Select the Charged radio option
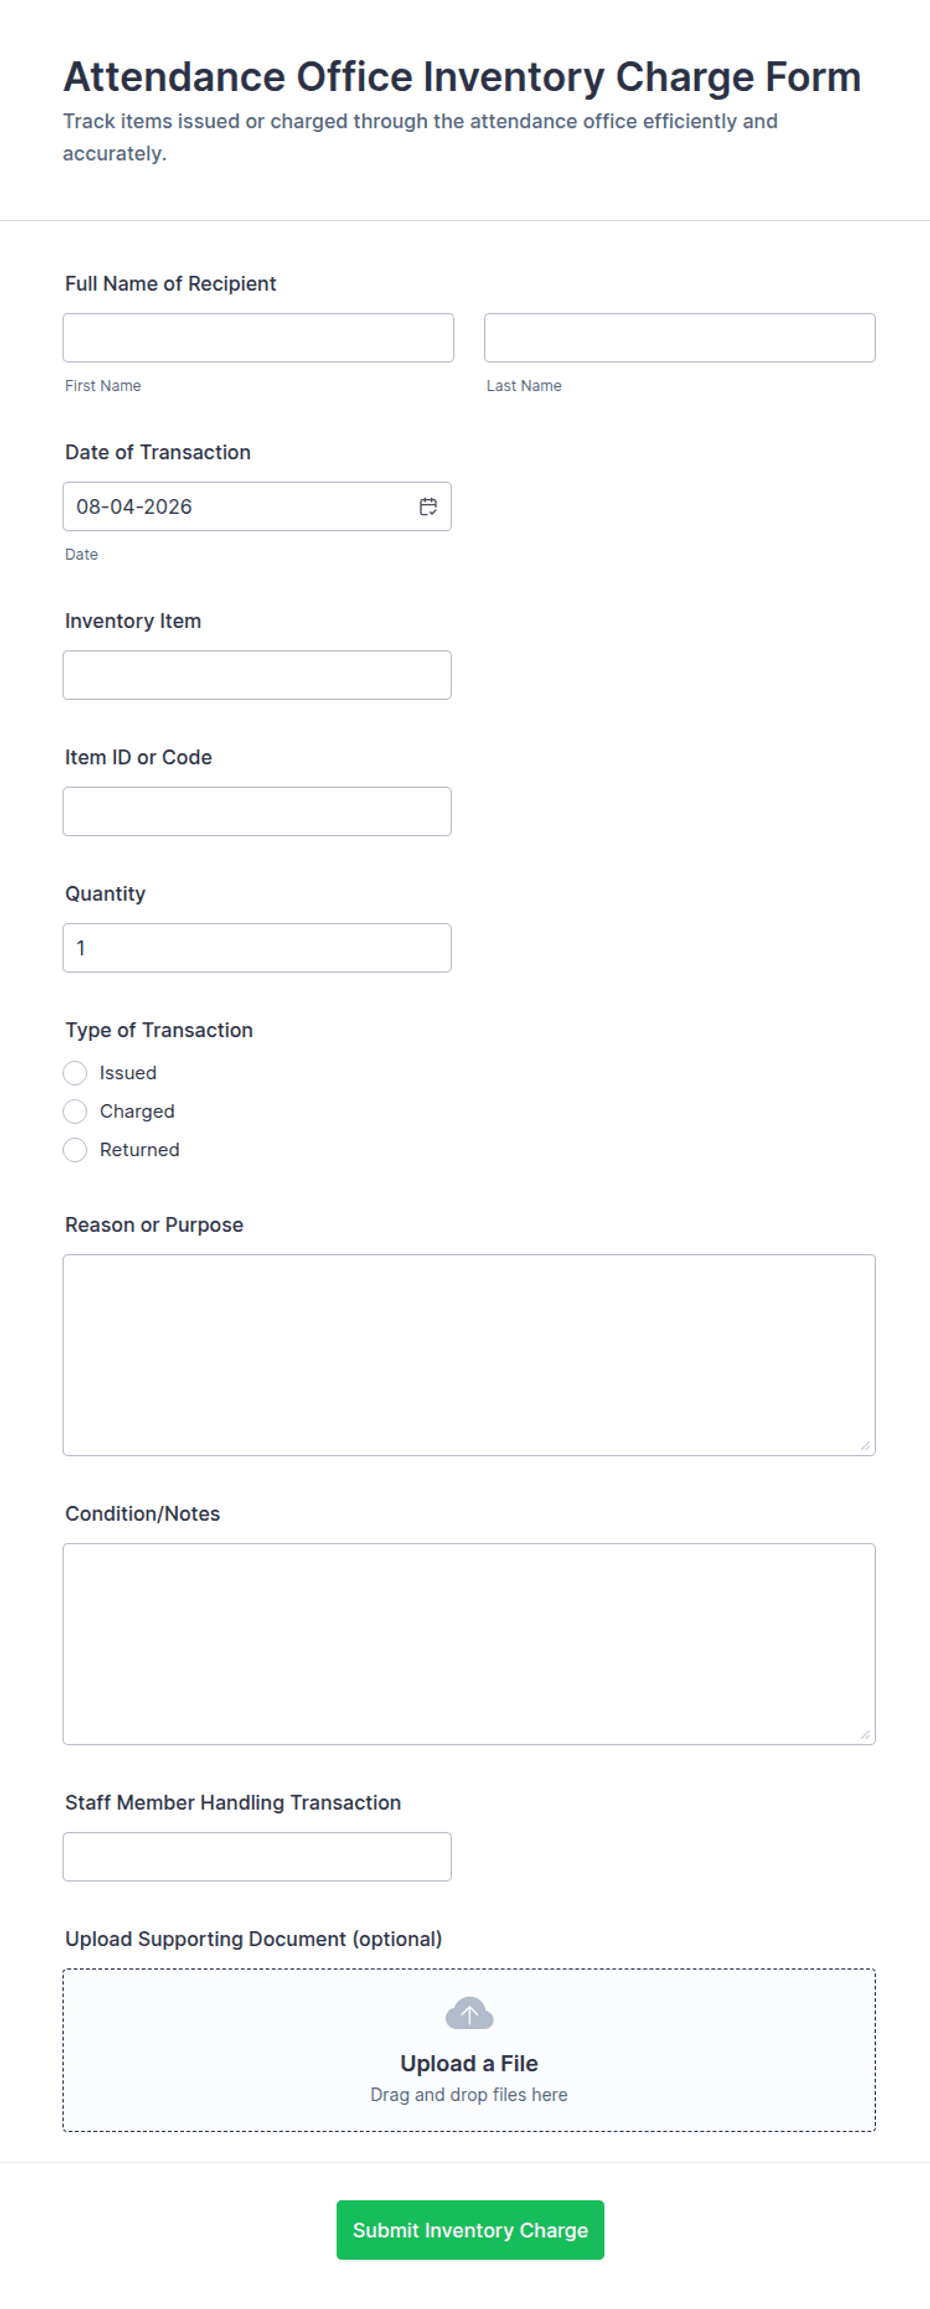Screen dimensions: 930x2309 coord(75,1112)
